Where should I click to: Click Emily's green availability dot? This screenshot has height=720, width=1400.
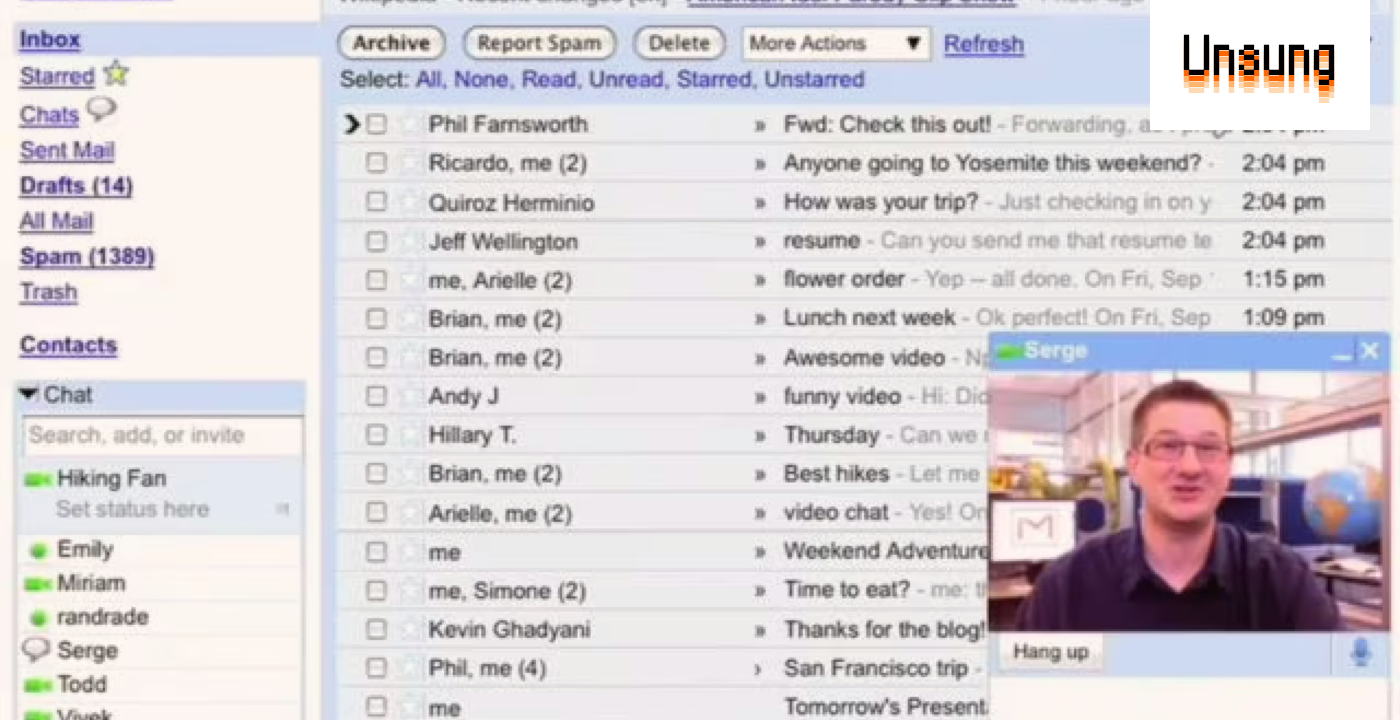coord(39,551)
